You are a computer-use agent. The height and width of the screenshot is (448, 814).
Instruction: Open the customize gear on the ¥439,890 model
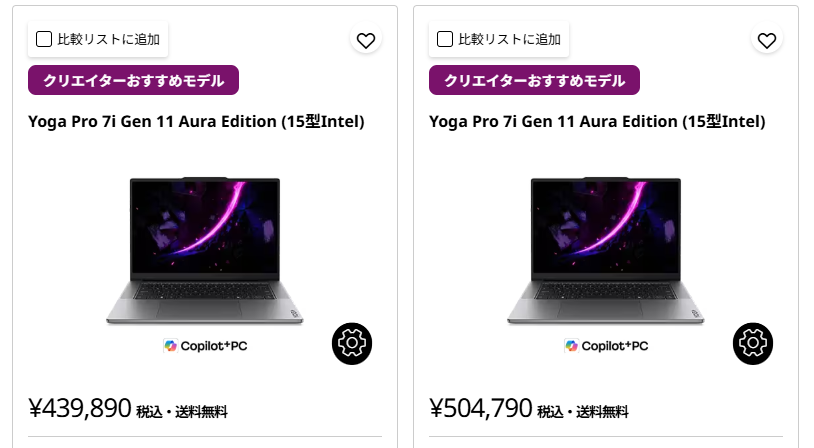click(x=352, y=344)
